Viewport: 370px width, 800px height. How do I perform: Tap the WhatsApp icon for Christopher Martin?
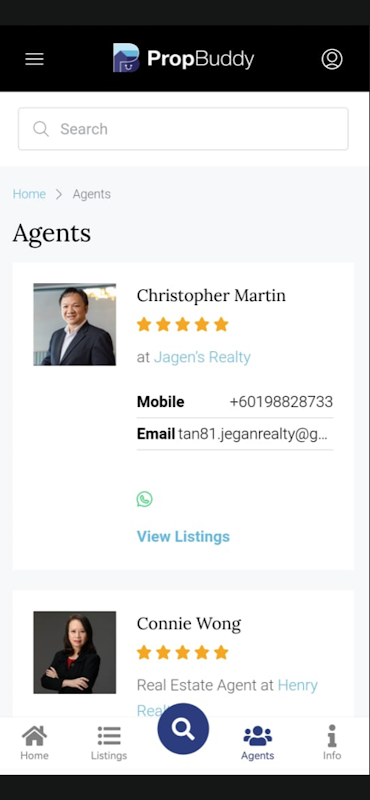coord(144,498)
